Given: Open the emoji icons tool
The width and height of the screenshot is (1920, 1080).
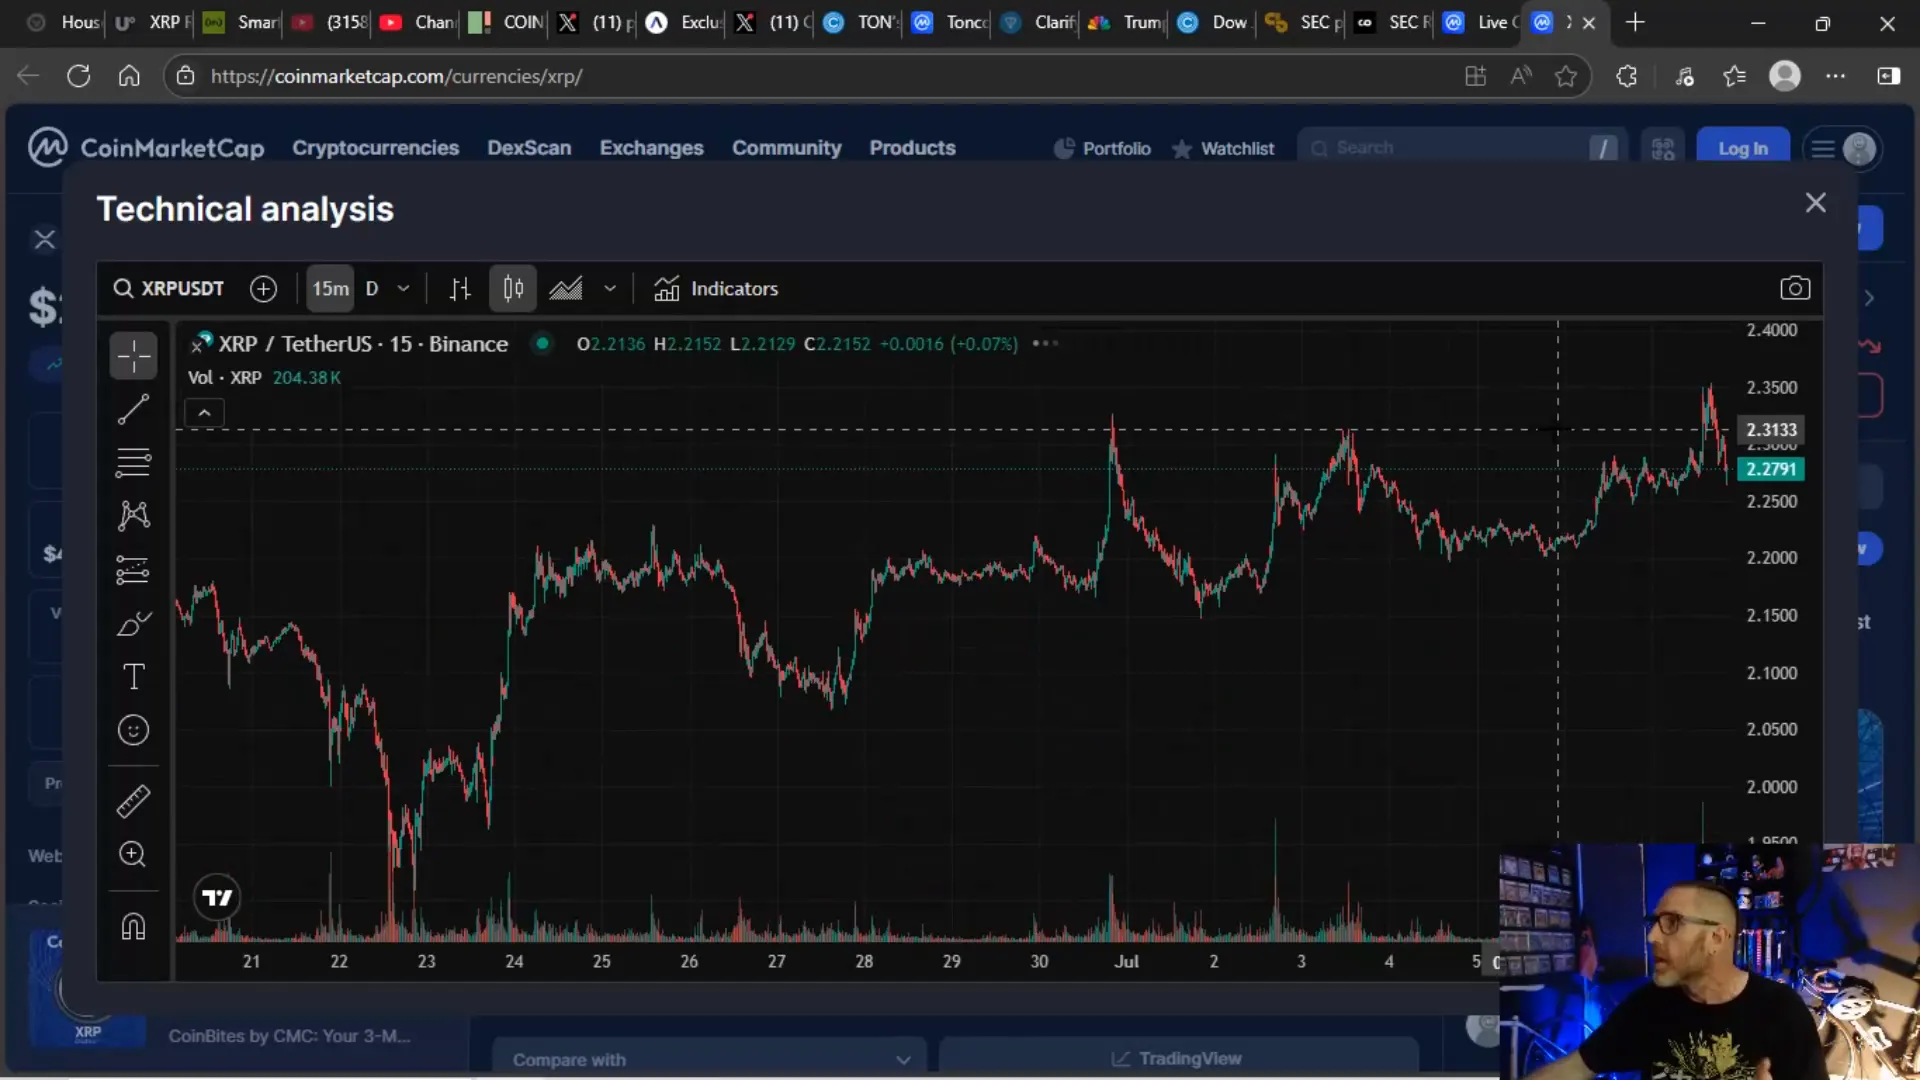Looking at the screenshot, I should (133, 731).
